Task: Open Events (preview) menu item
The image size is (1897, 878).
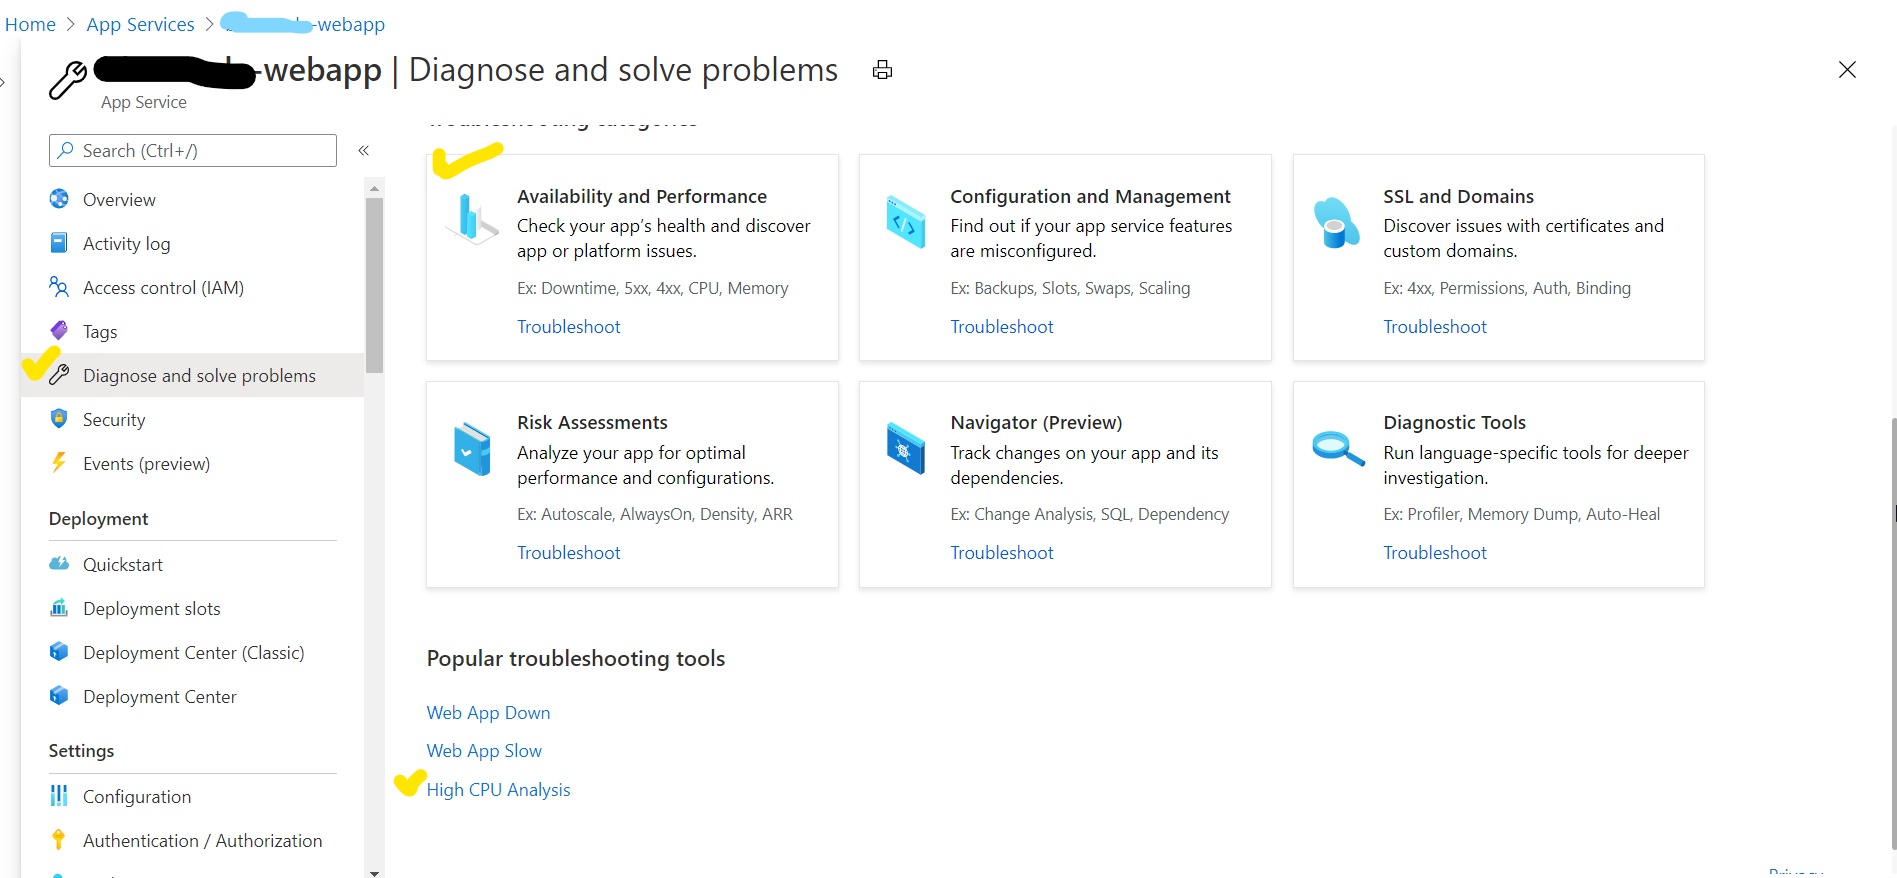Action: (146, 463)
